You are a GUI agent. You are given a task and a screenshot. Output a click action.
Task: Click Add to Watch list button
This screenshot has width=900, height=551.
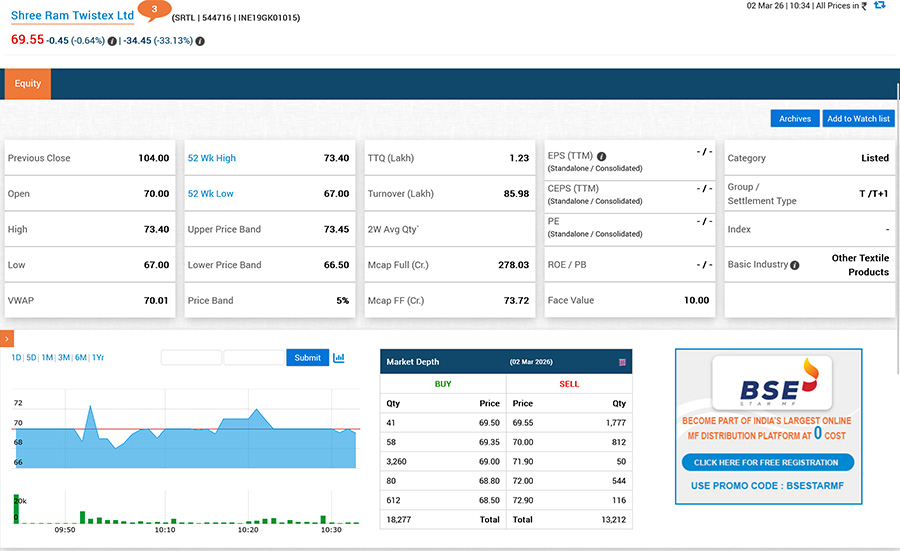point(858,119)
